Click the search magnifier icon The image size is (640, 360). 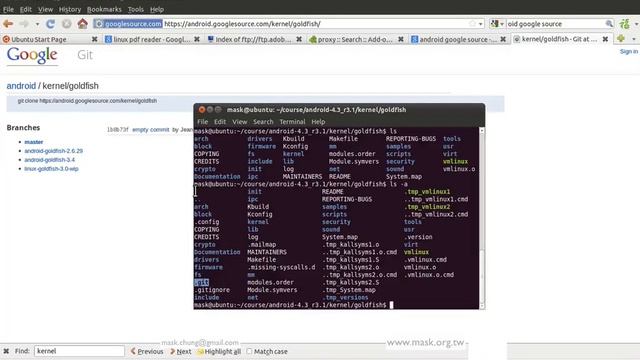pyautogui.click(x=609, y=24)
